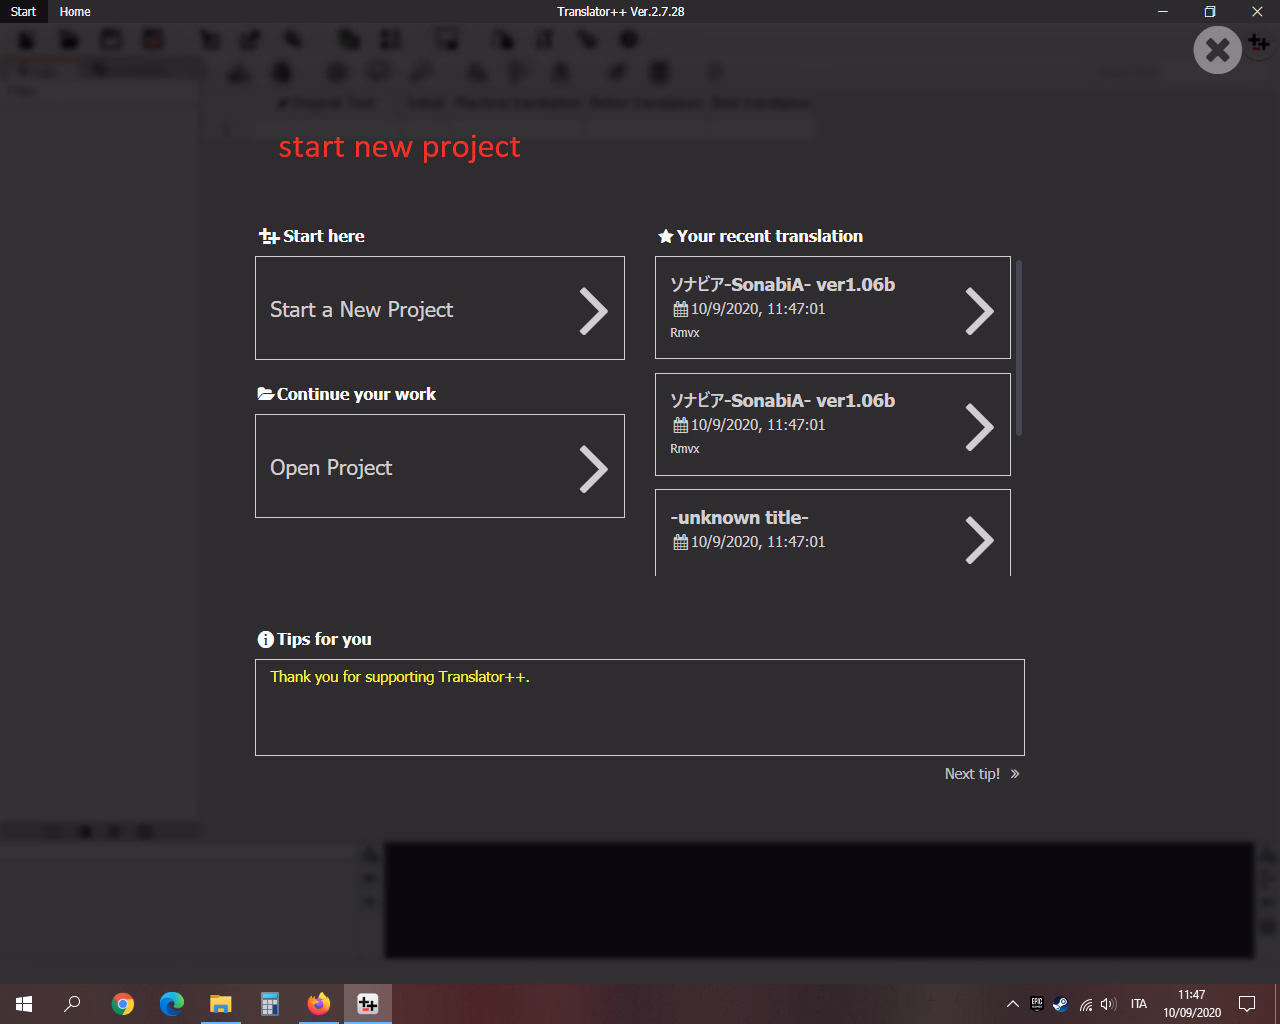Open Google Chrome from the taskbar
This screenshot has height=1024, width=1280.
(123, 1004)
